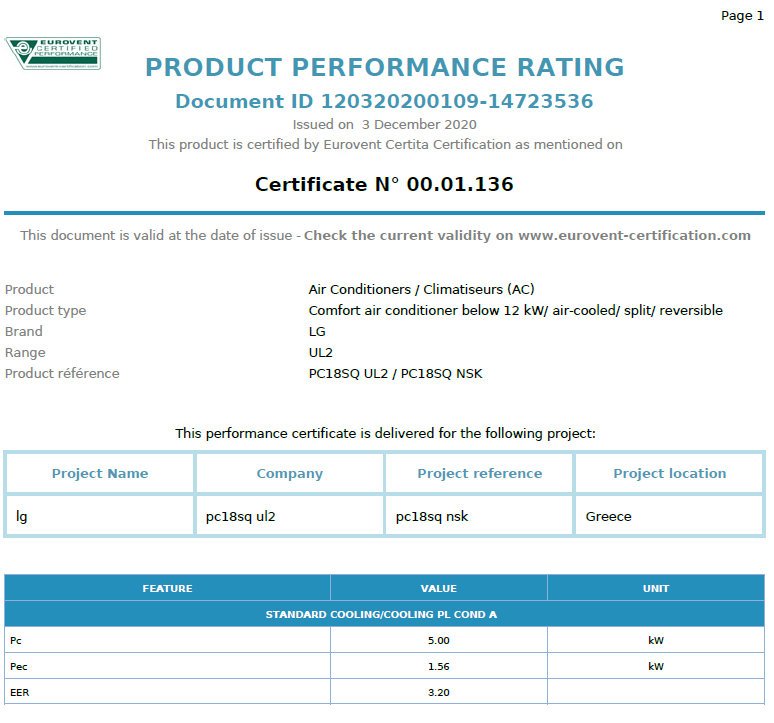Select the Document ID 120320200109-14723536 text
Viewport: 774px width, 723px height.
385,101
